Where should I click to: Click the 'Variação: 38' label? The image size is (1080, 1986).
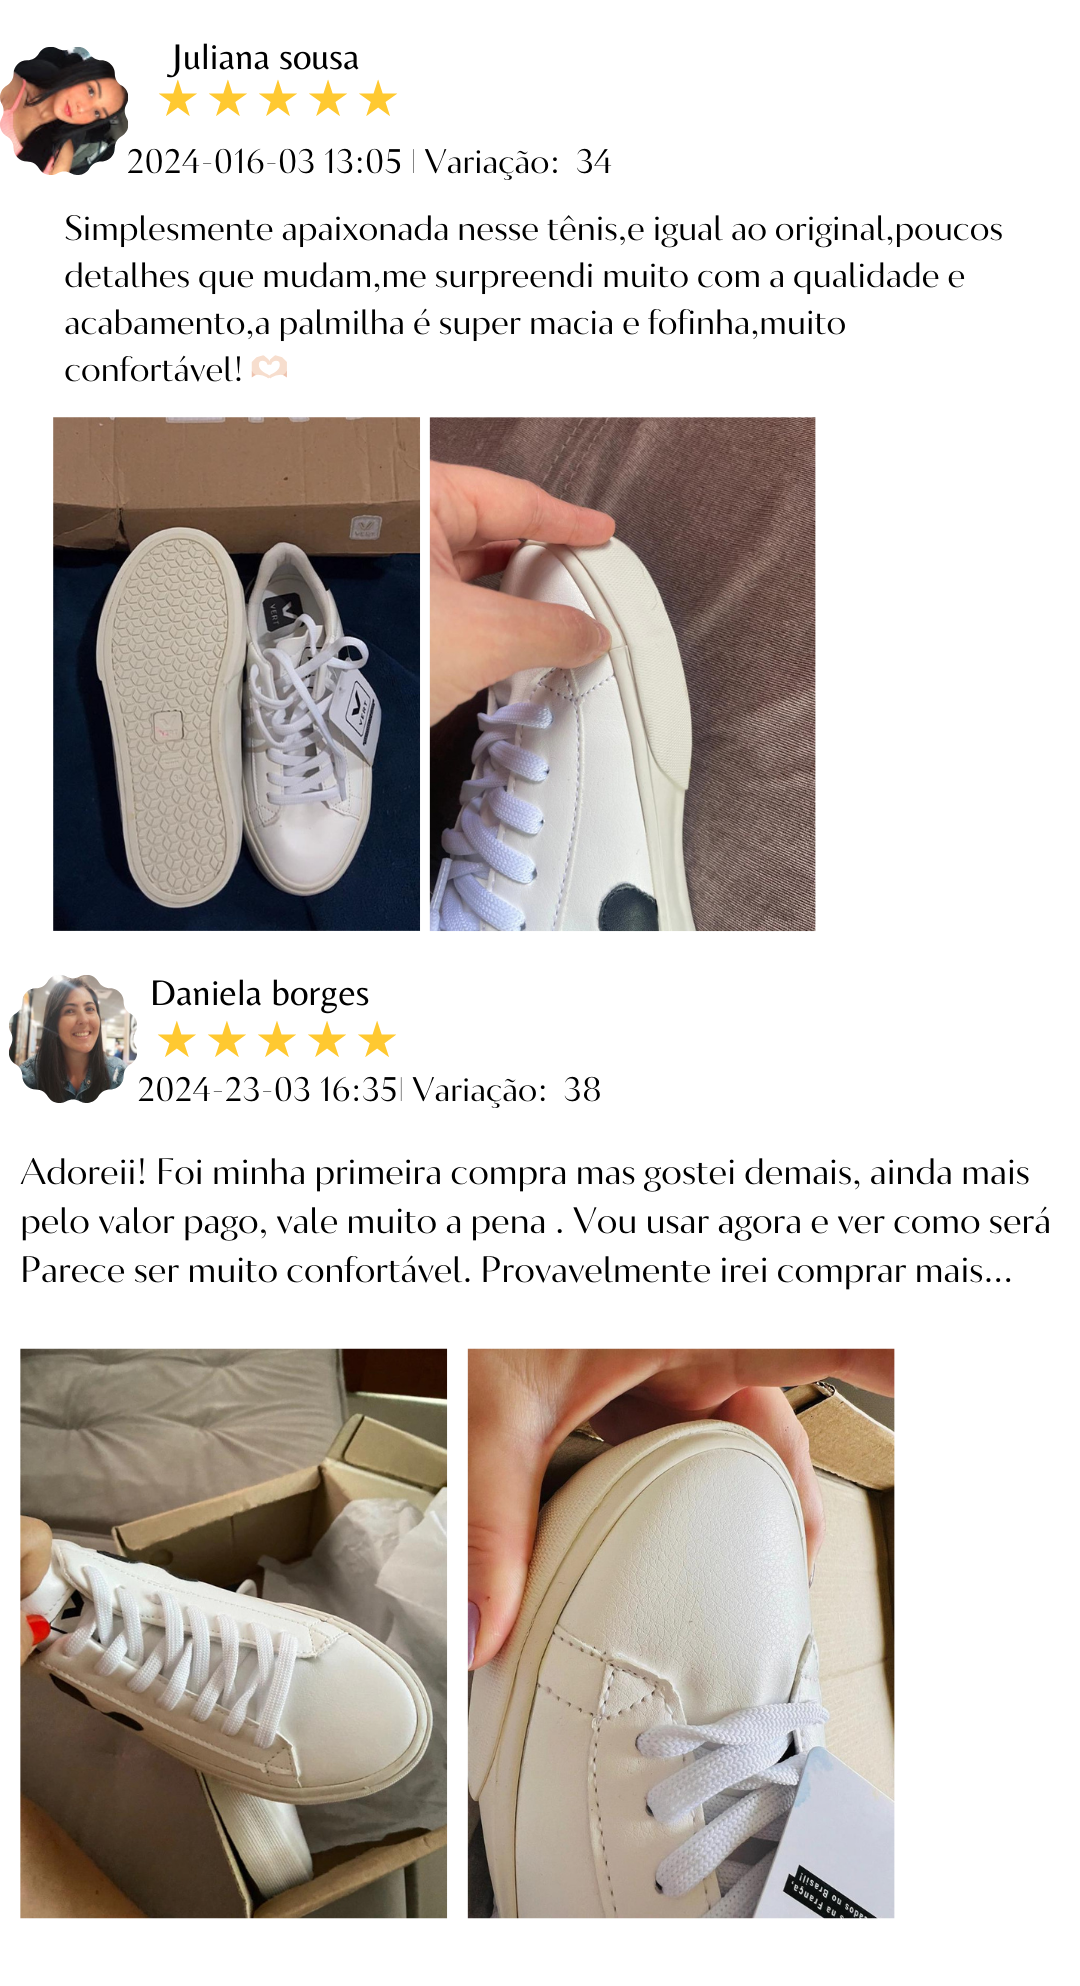coord(507,1089)
